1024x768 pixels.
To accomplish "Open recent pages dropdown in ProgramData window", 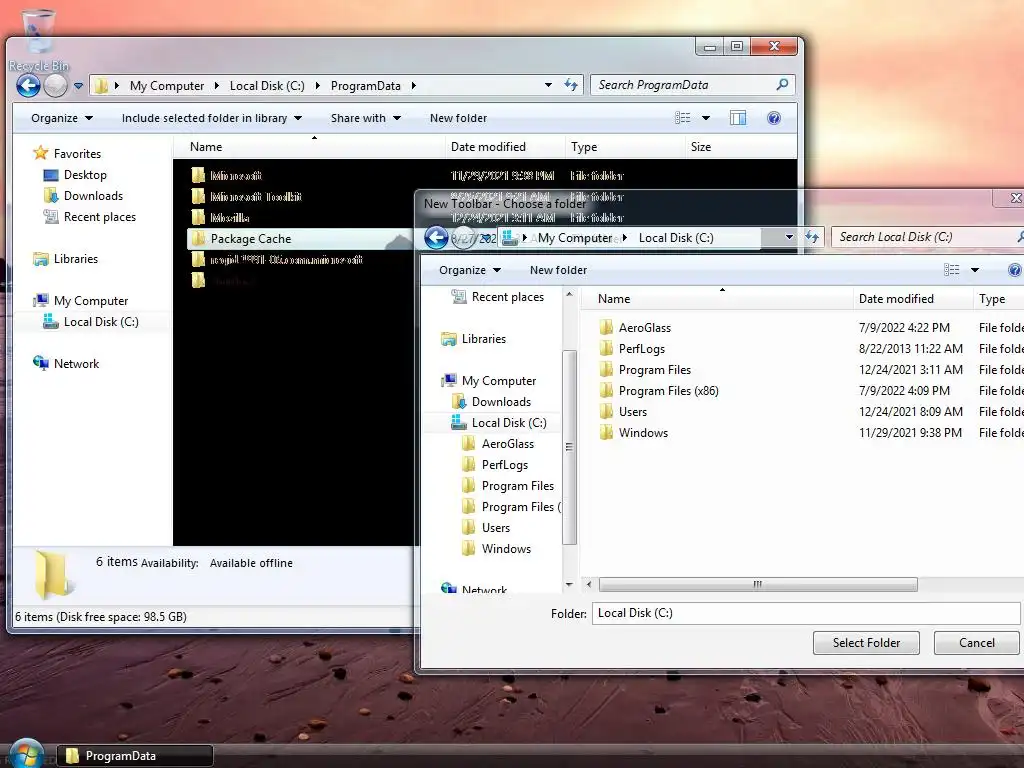I will tap(78, 86).
